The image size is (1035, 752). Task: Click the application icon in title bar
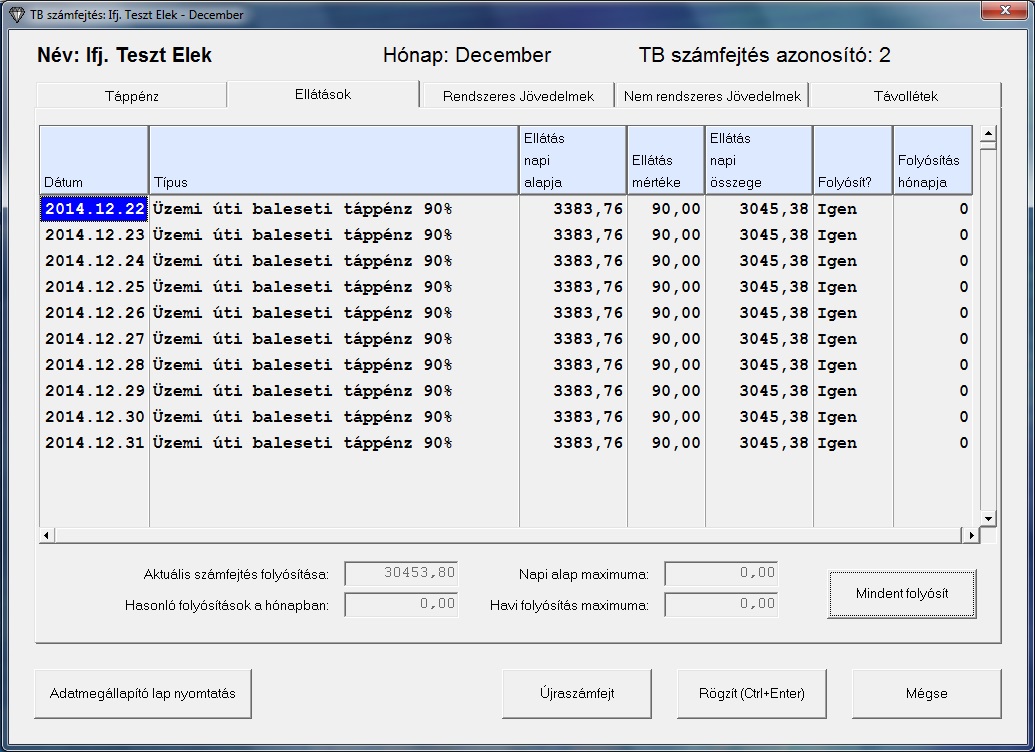pyautogui.click(x=15, y=15)
